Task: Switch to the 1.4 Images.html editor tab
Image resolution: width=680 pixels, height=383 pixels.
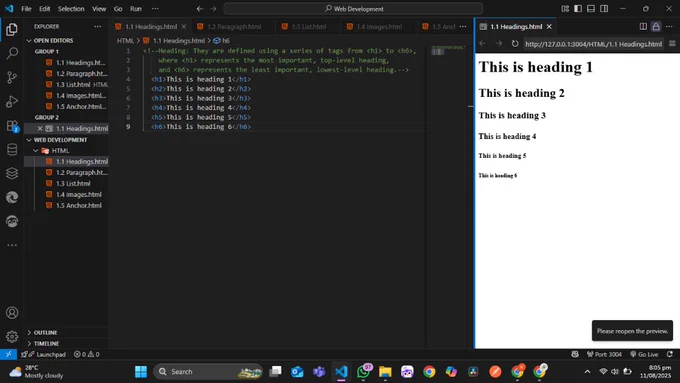Action: [379, 26]
